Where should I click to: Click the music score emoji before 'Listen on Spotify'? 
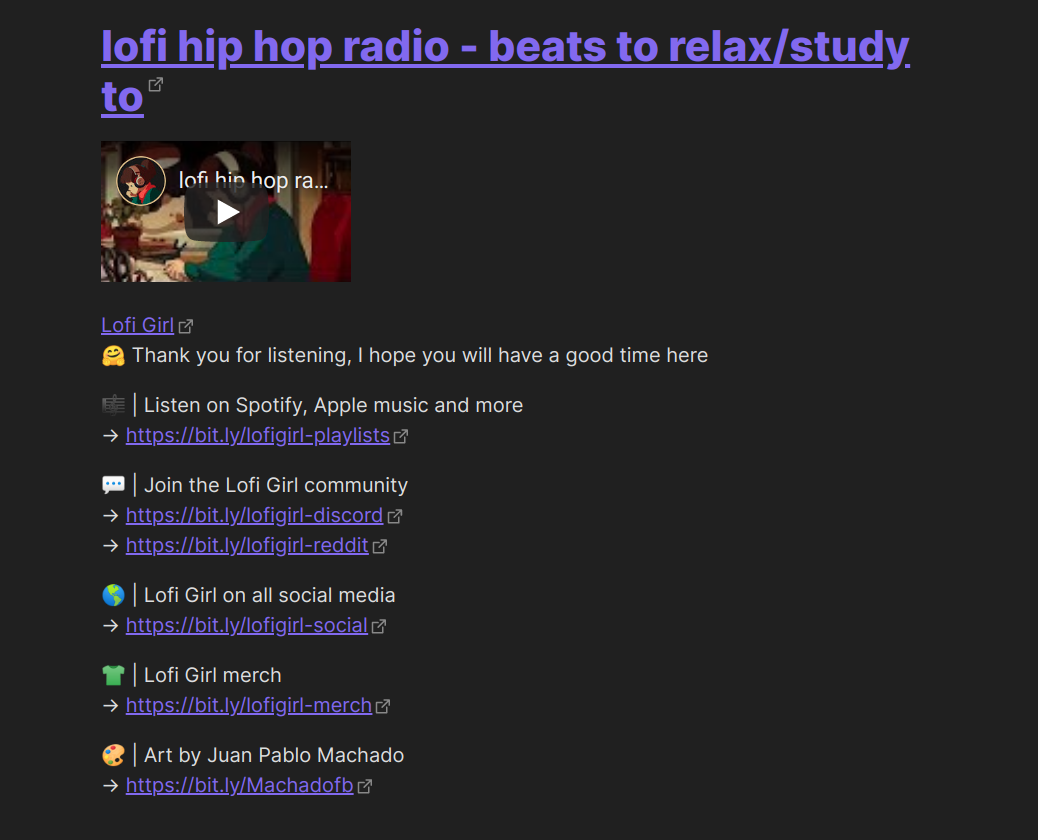(113, 405)
